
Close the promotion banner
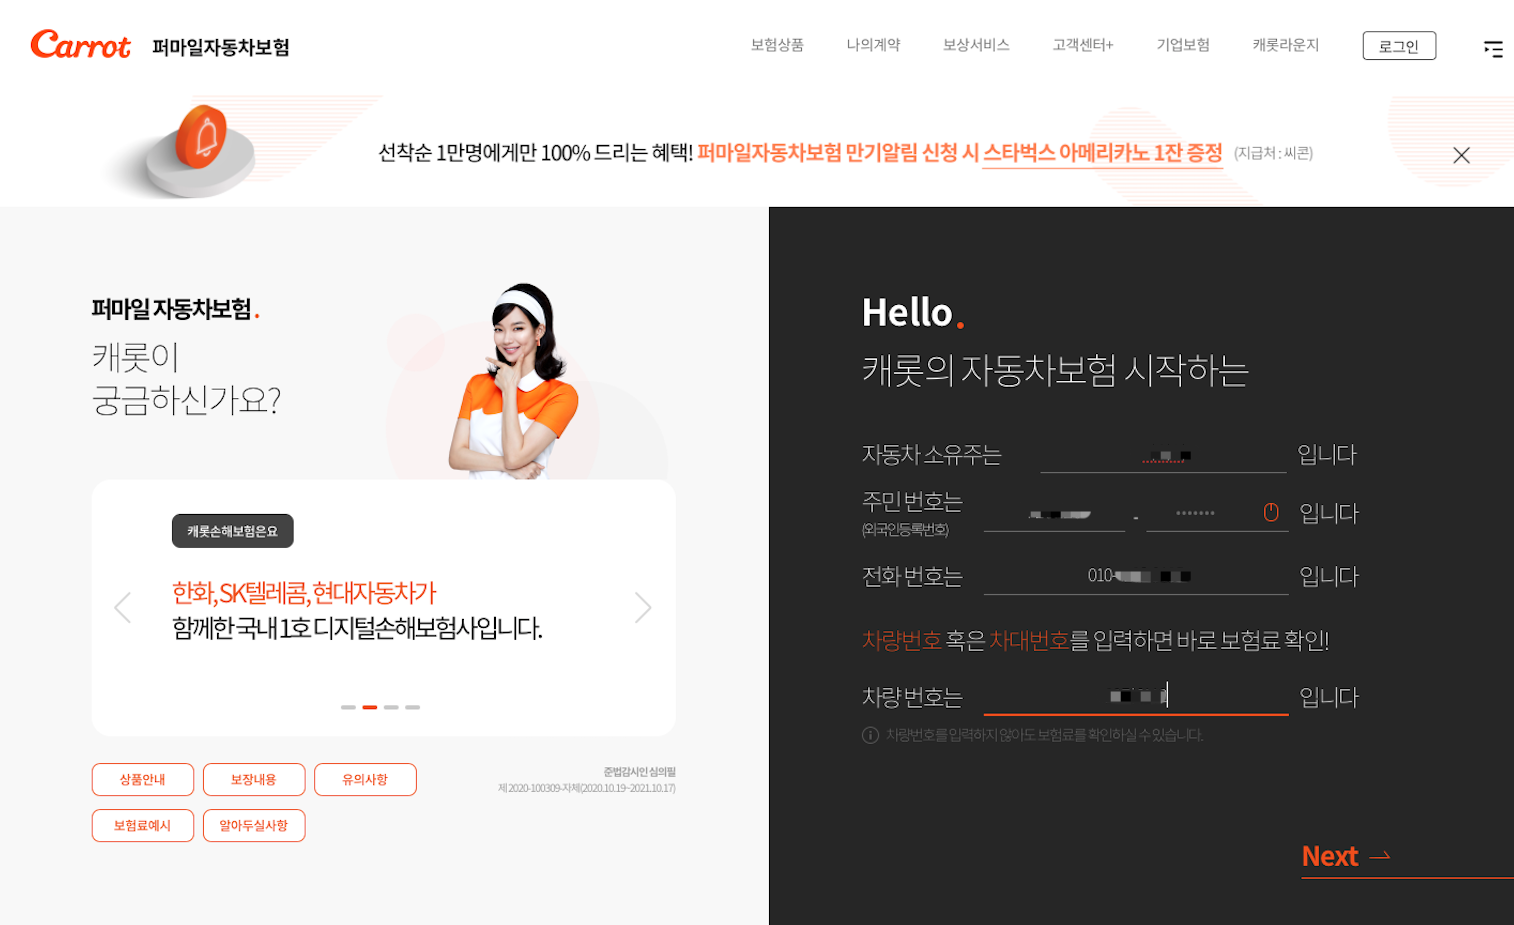click(1461, 155)
